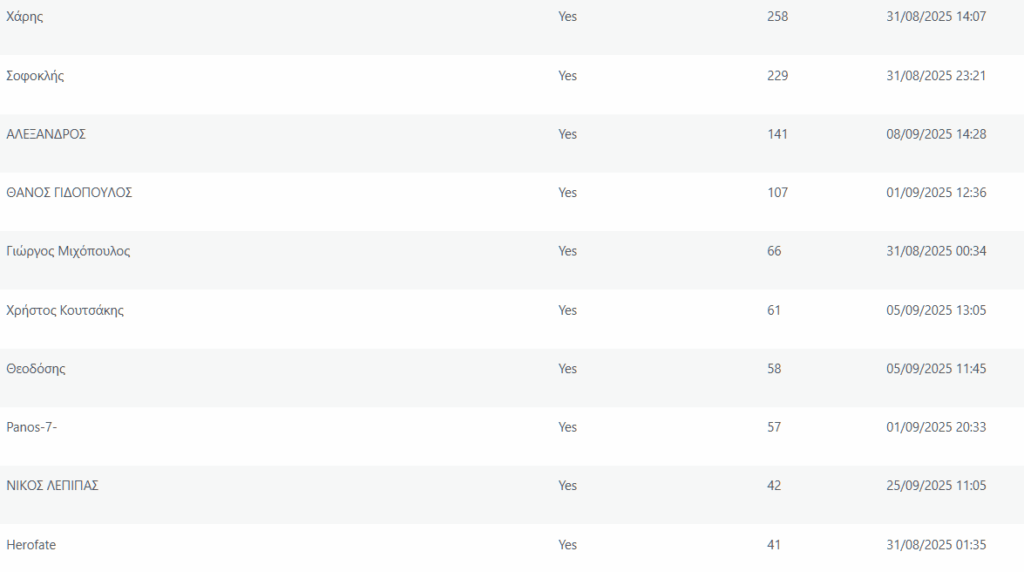The width and height of the screenshot is (1024, 572).
Task: Select the 107 score cell
Action: click(777, 193)
